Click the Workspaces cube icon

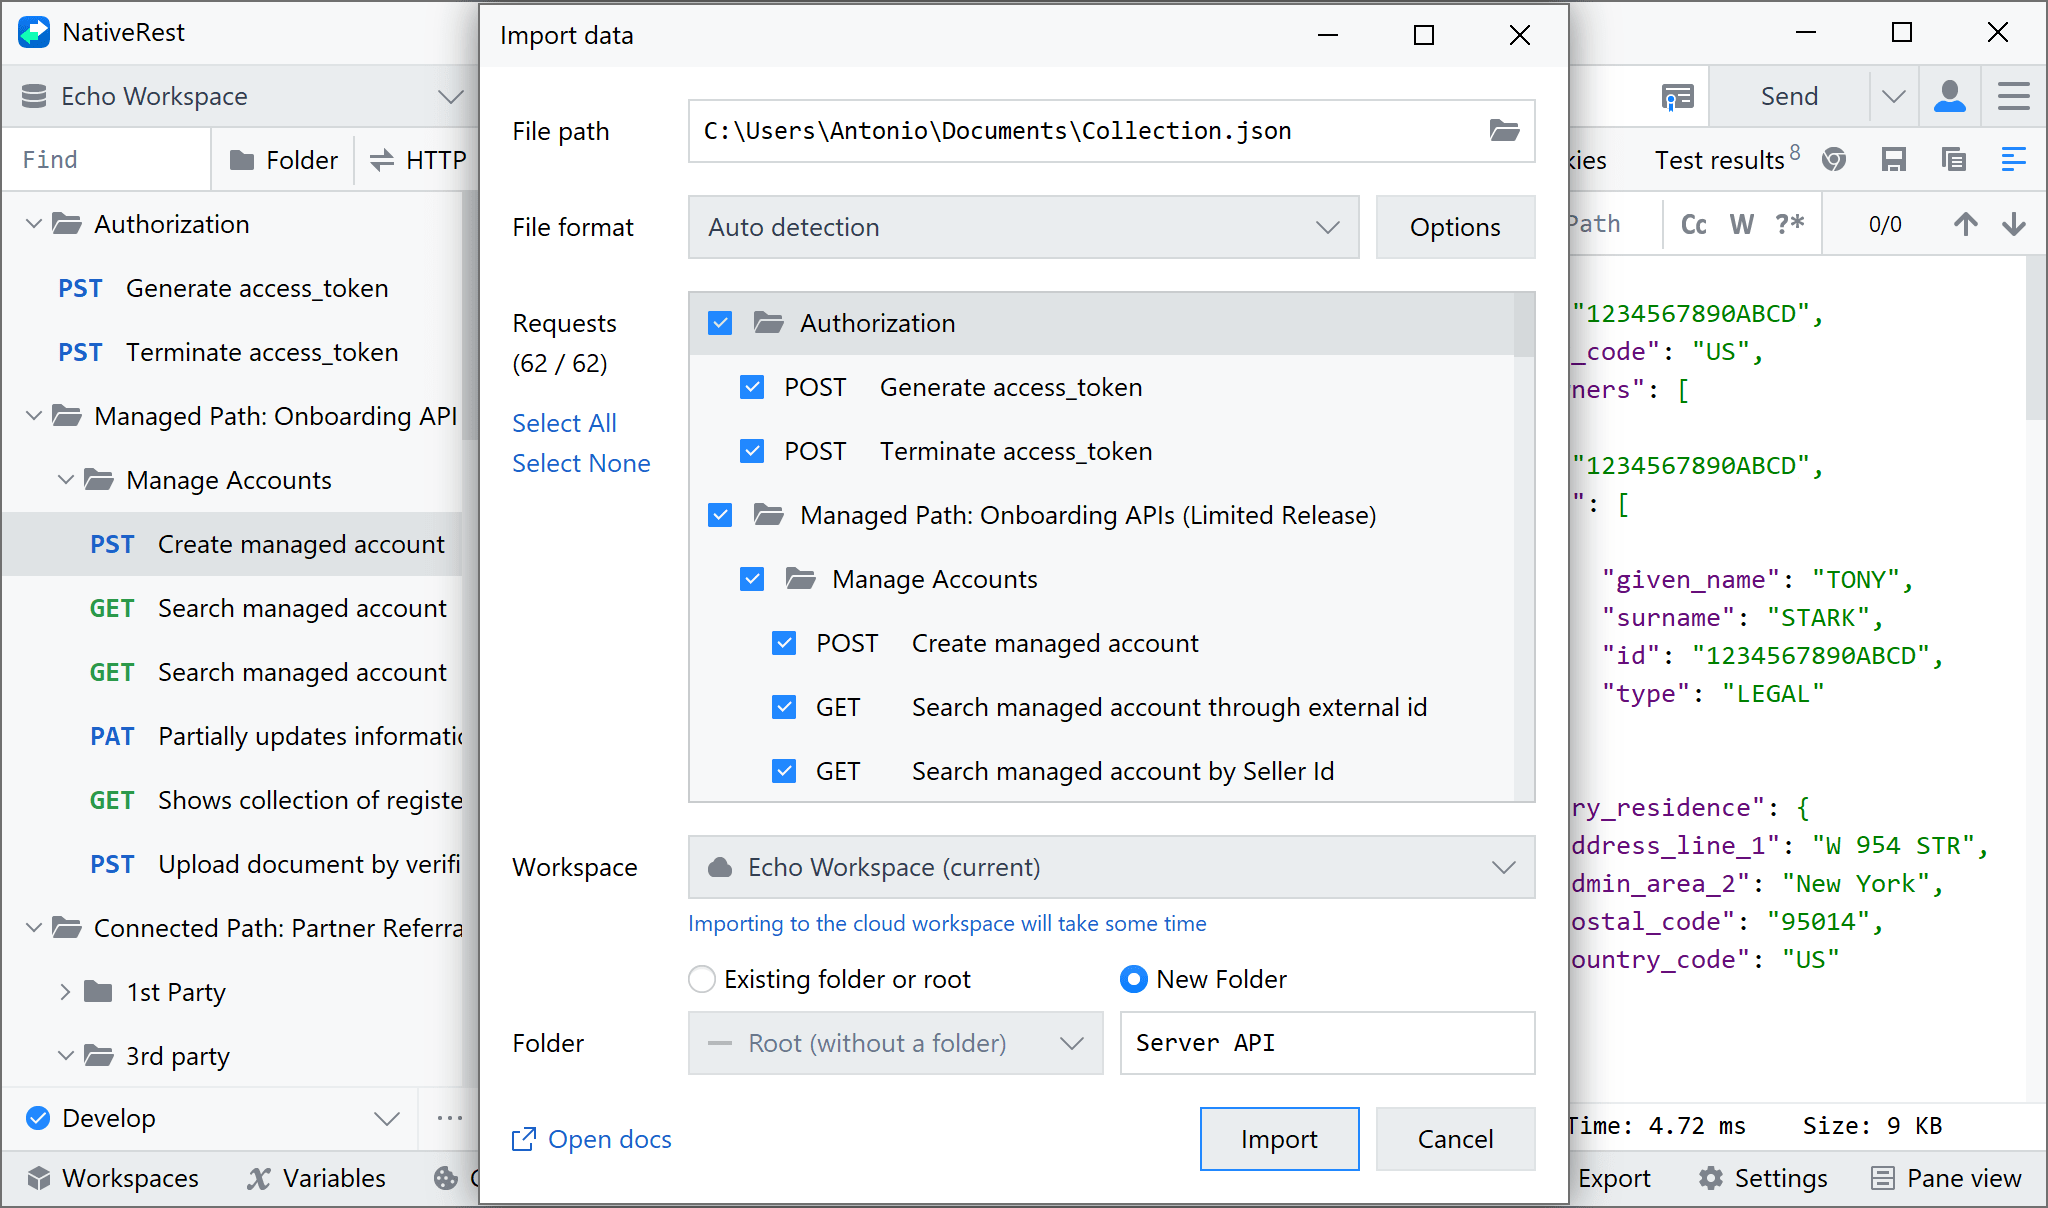(x=38, y=1178)
